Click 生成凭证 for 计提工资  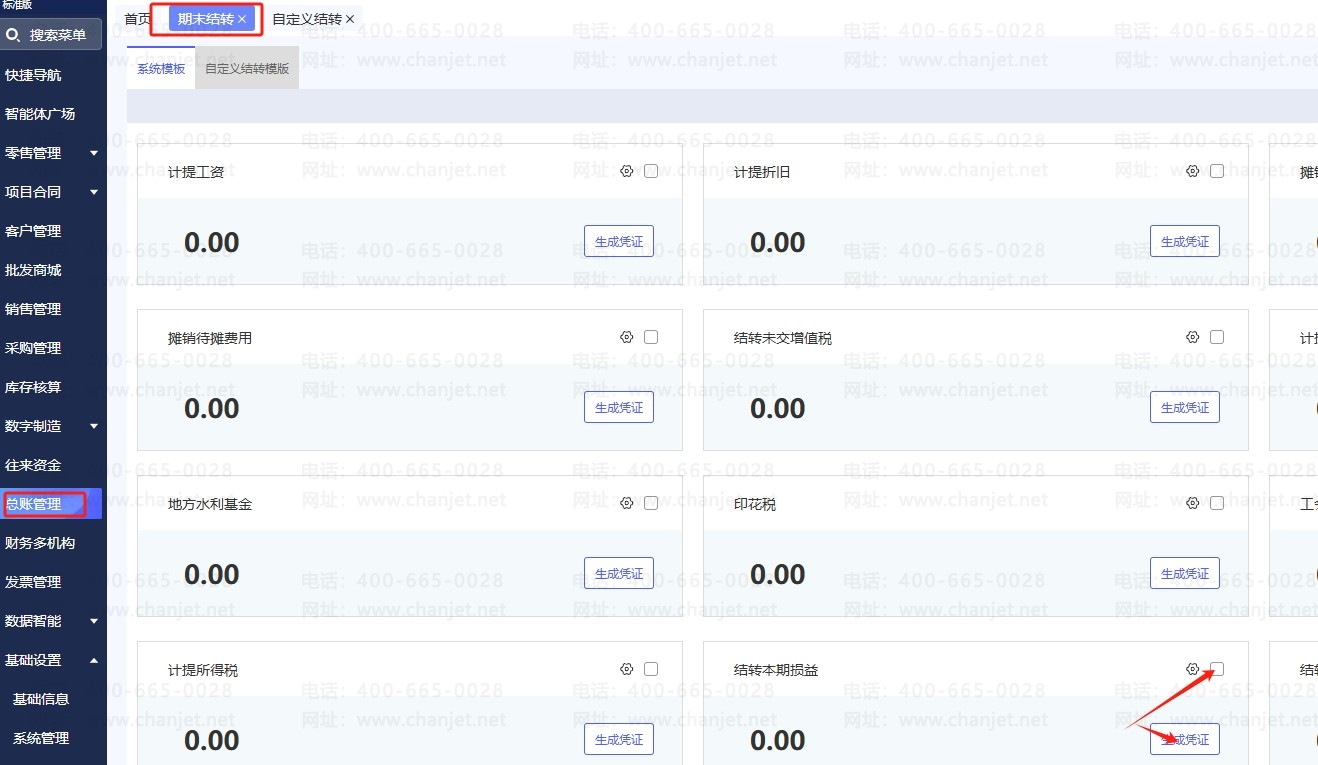pyautogui.click(x=619, y=242)
